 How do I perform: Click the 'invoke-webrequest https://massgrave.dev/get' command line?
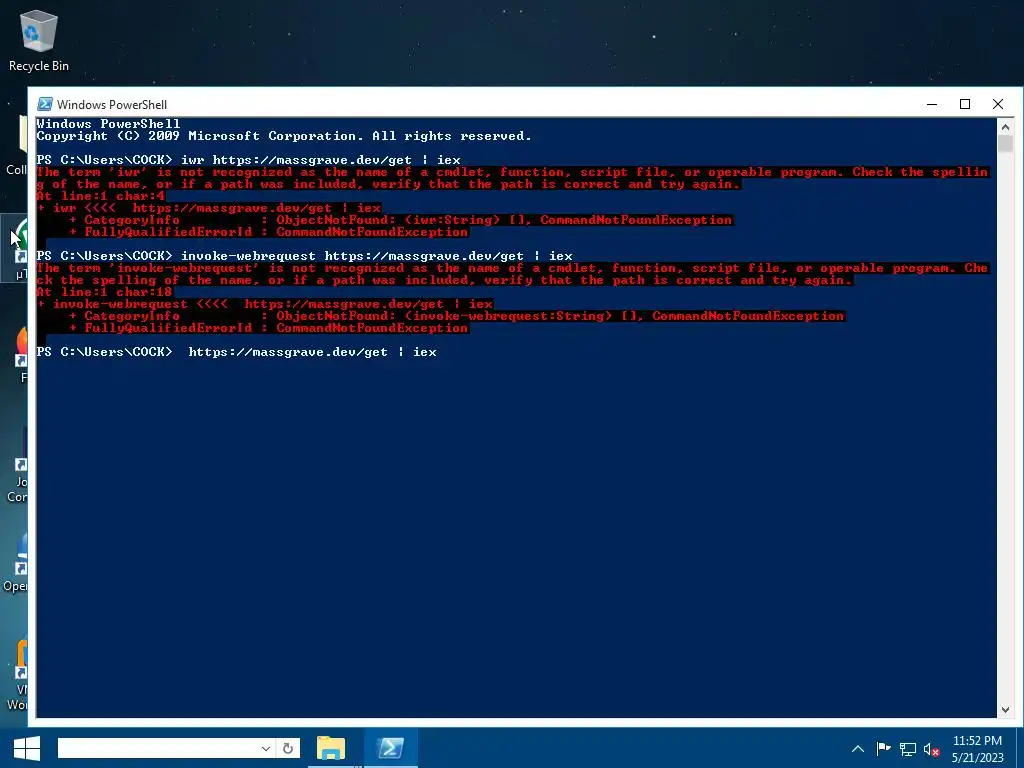(x=304, y=256)
